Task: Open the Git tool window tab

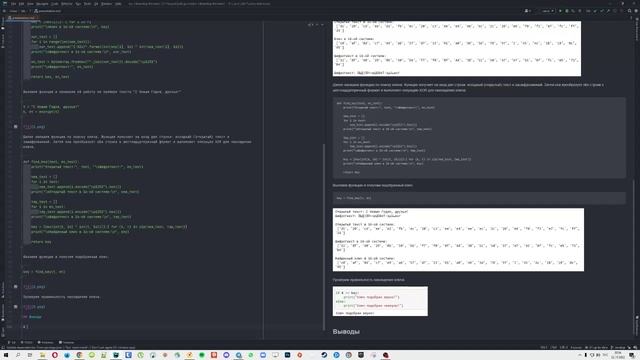Action: (x=12, y=342)
